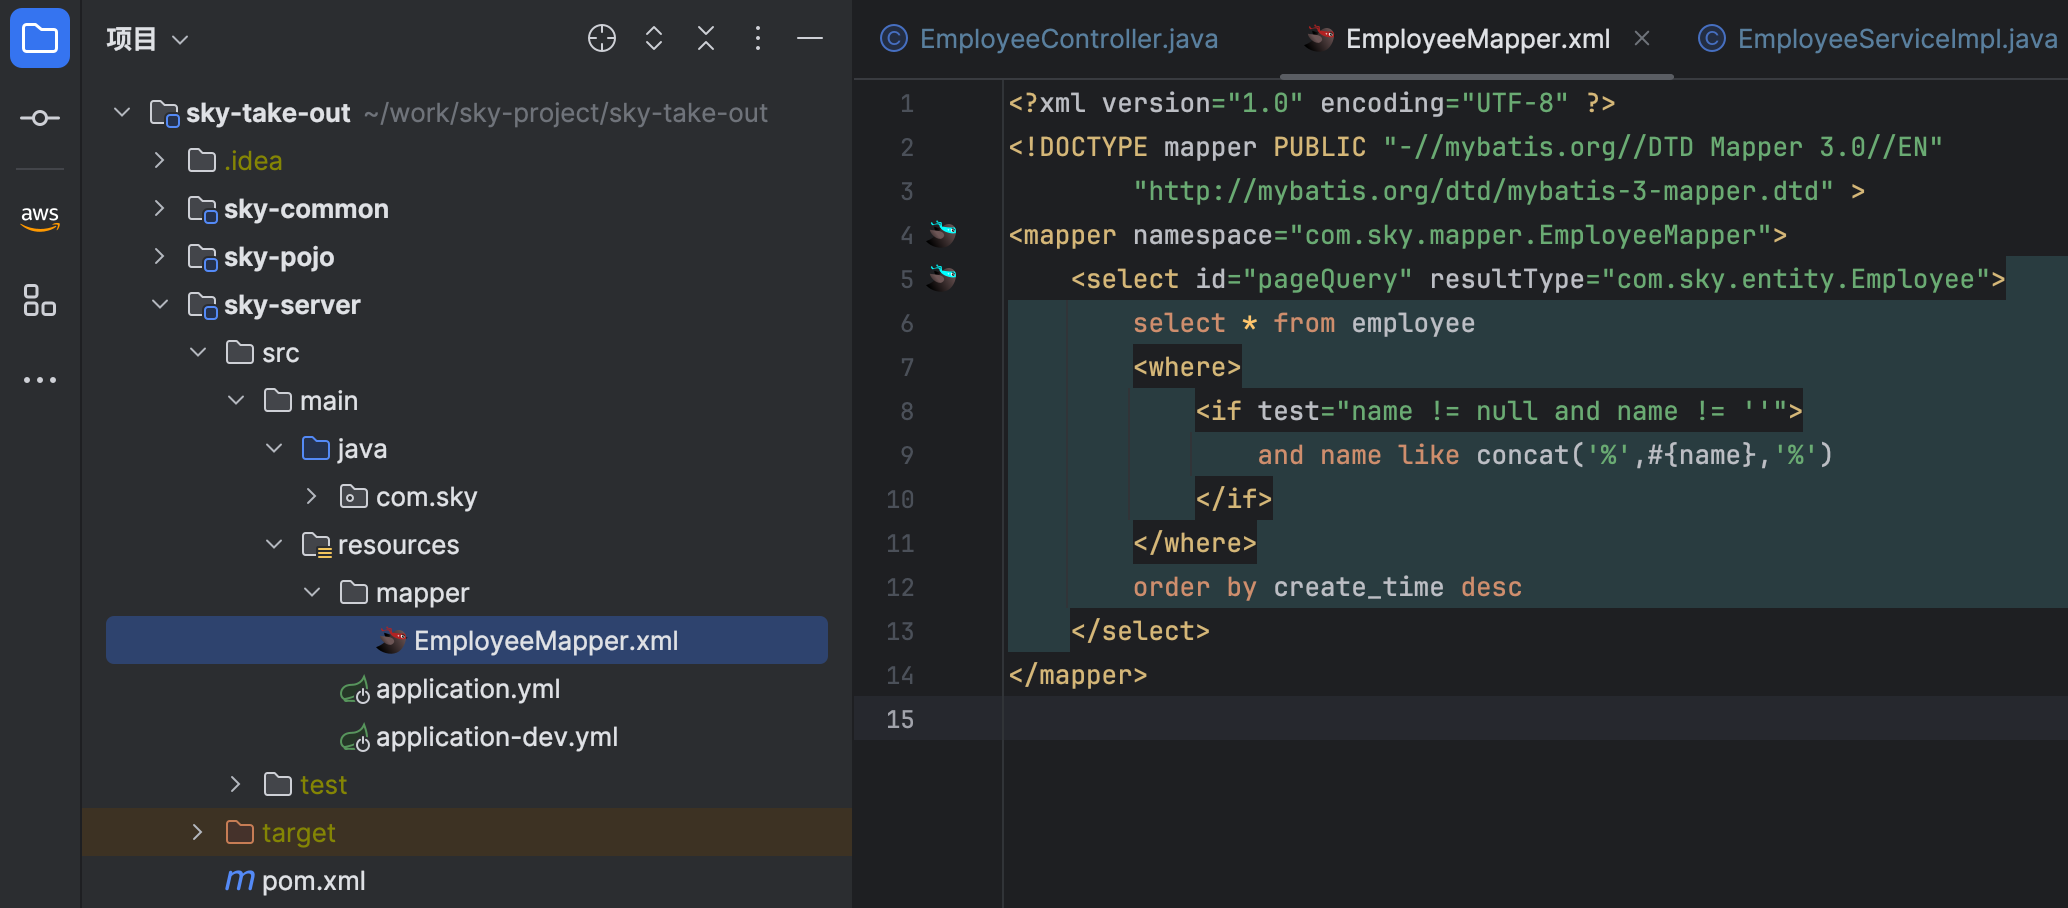Click the opening <where> tag
Viewport: 2068px width, 908px height.
[1187, 367]
